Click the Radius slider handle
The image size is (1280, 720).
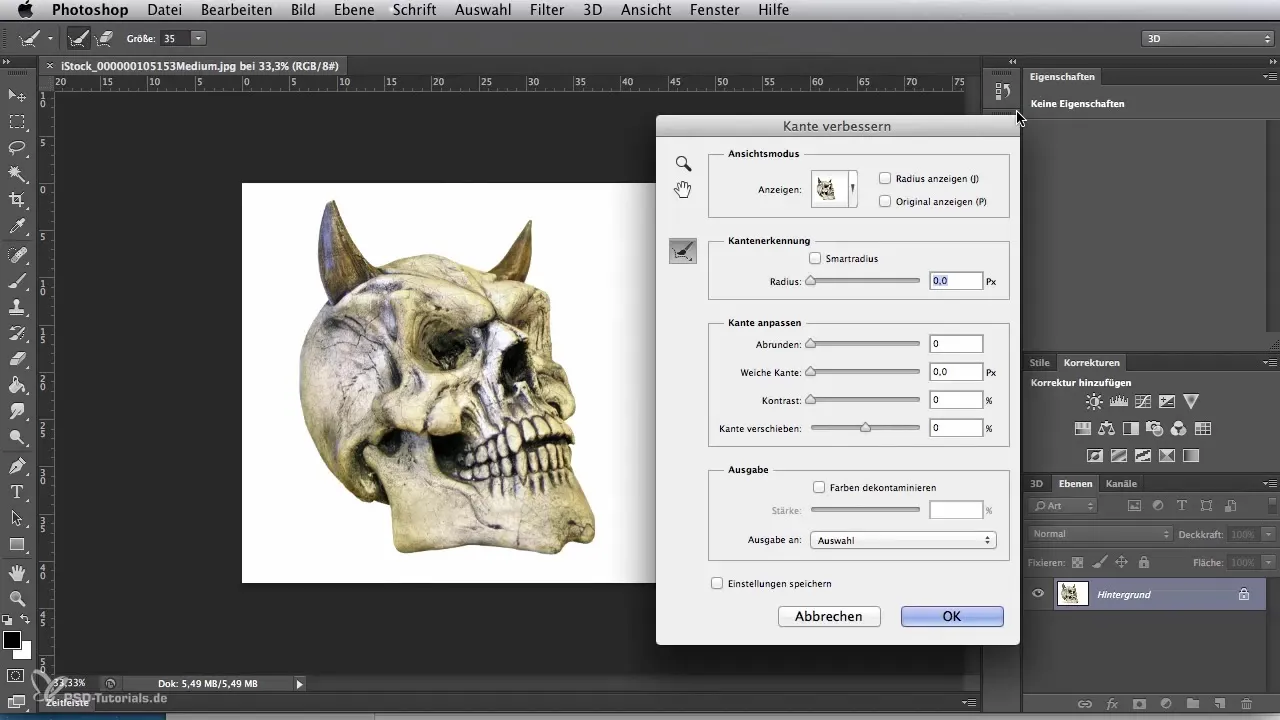click(x=811, y=282)
